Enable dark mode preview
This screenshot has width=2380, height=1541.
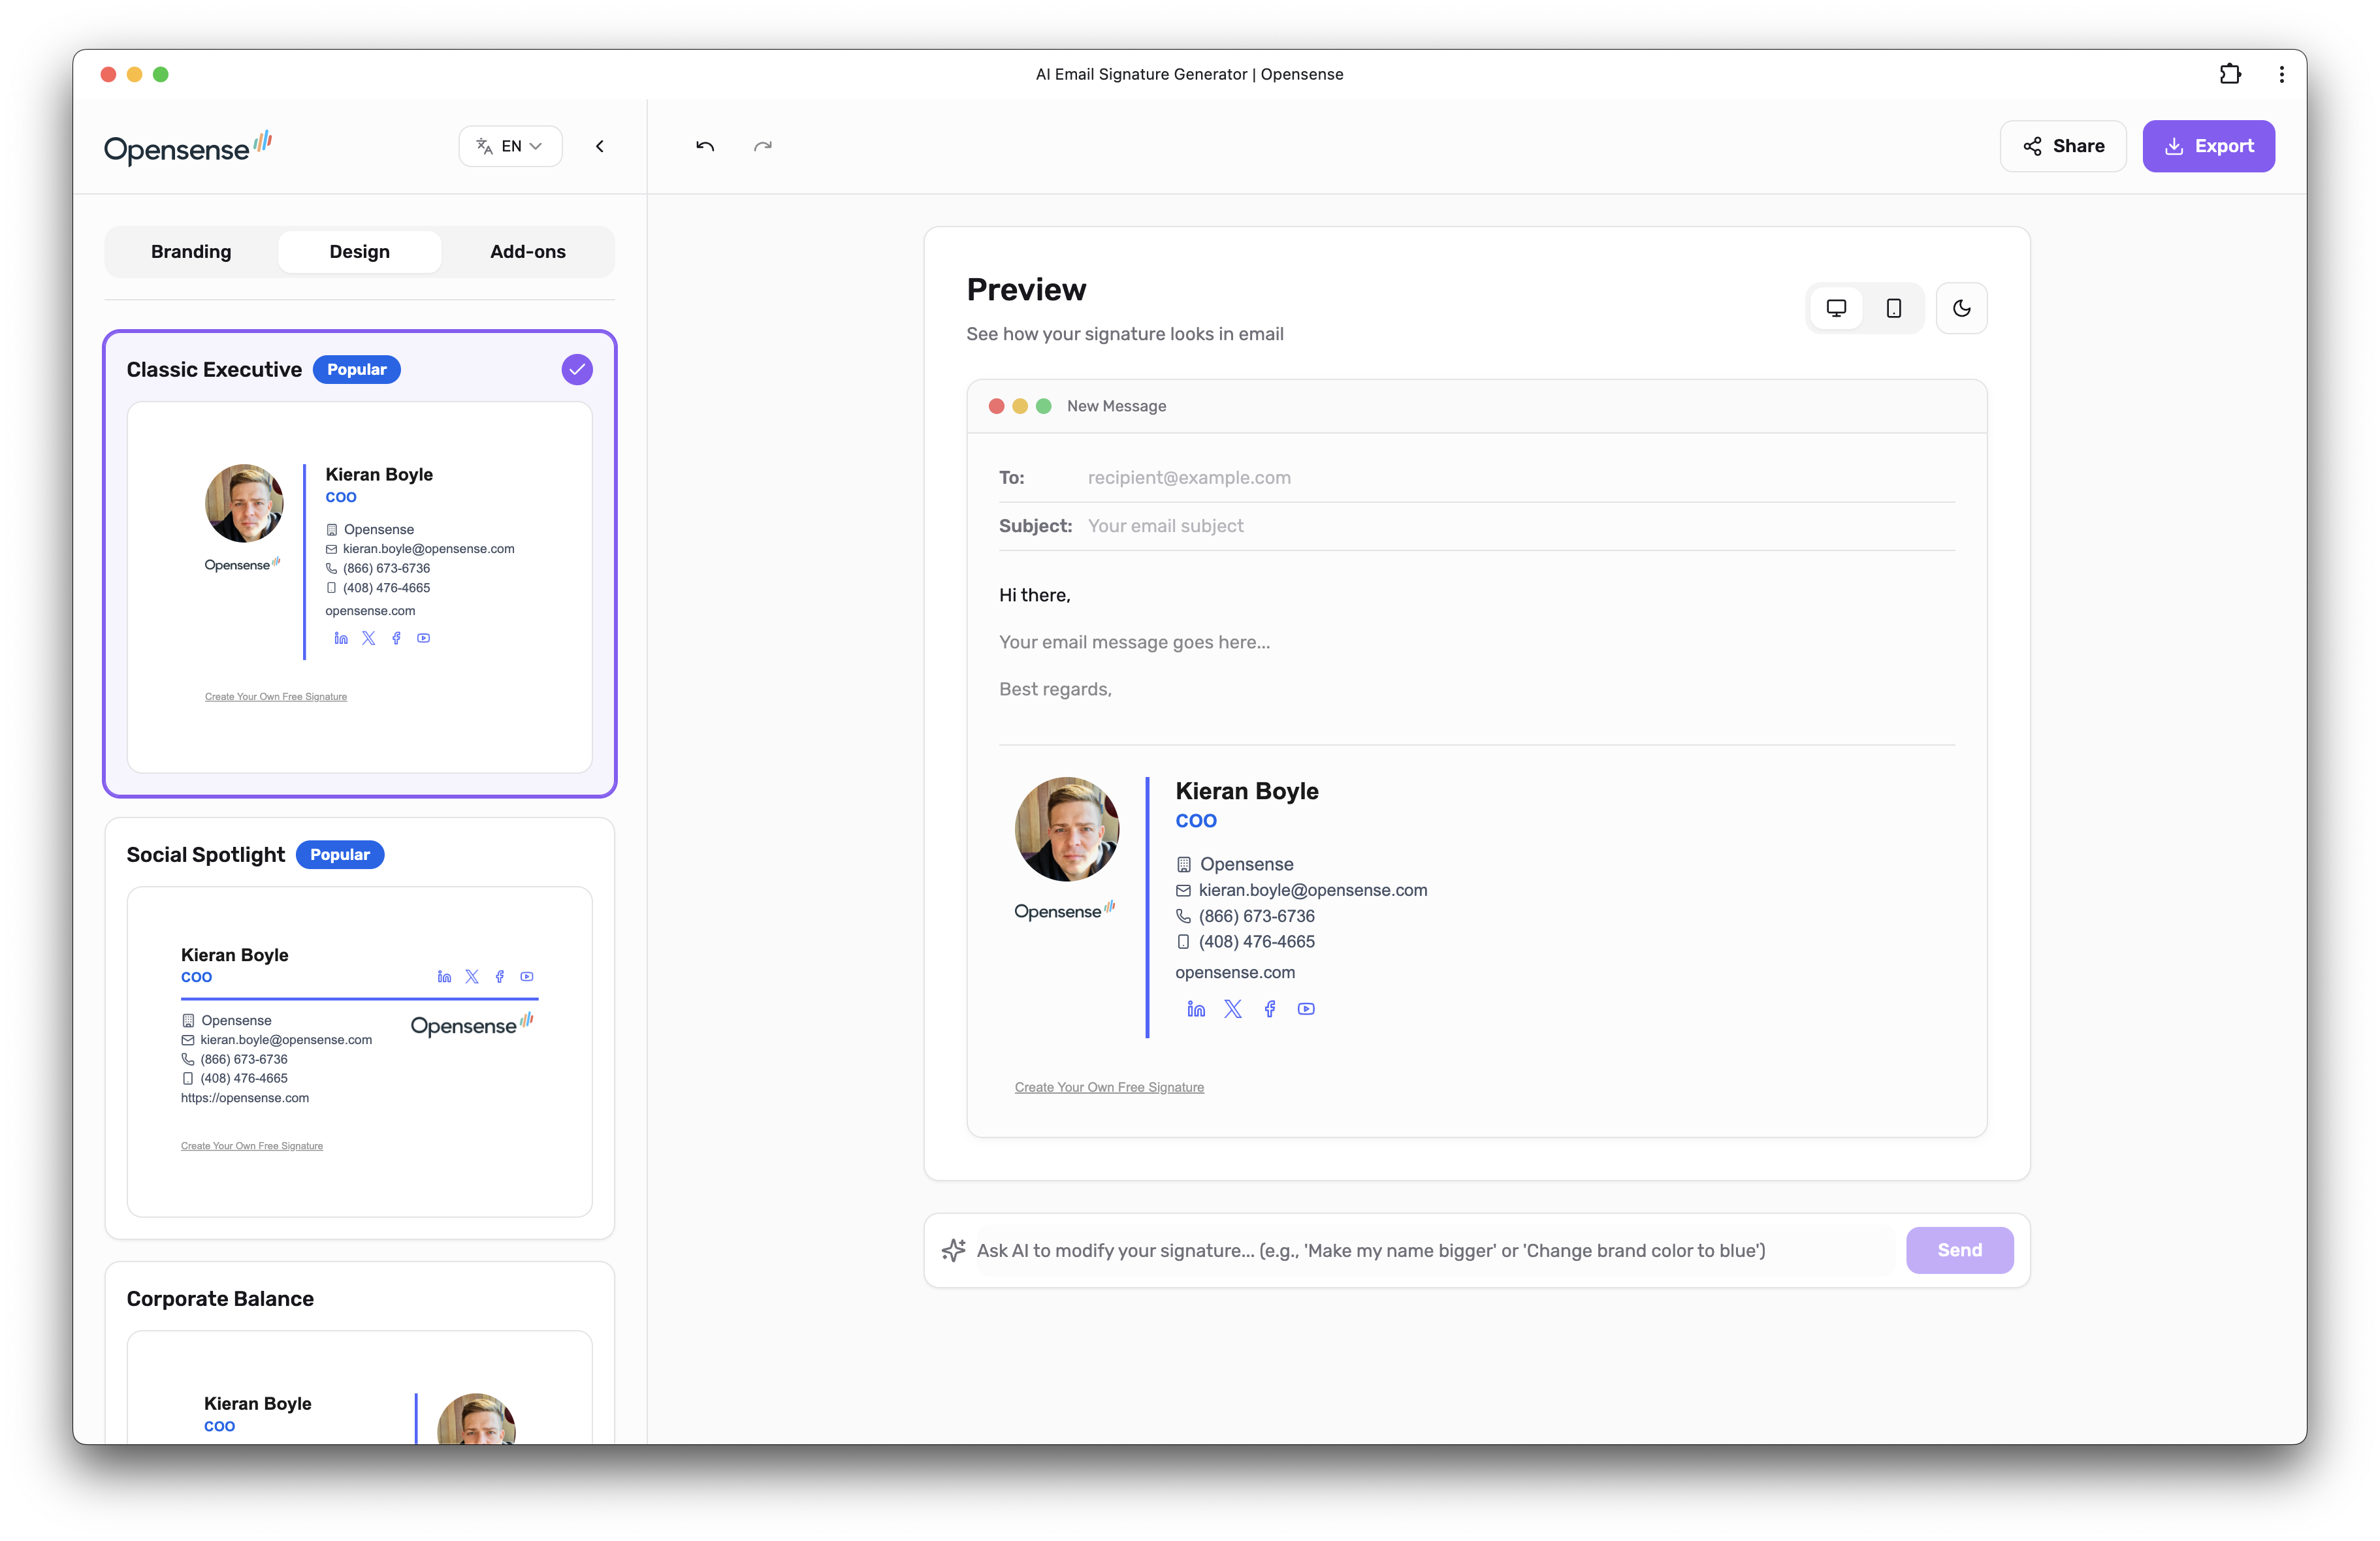coord(1962,308)
